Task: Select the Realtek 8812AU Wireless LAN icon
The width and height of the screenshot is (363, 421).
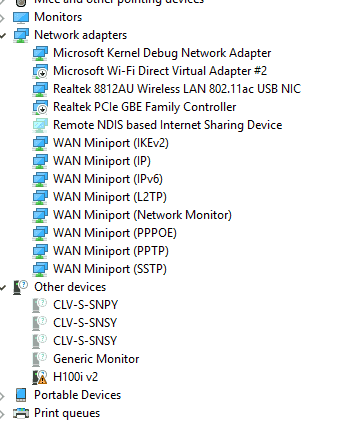Action: tap(40, 89)
